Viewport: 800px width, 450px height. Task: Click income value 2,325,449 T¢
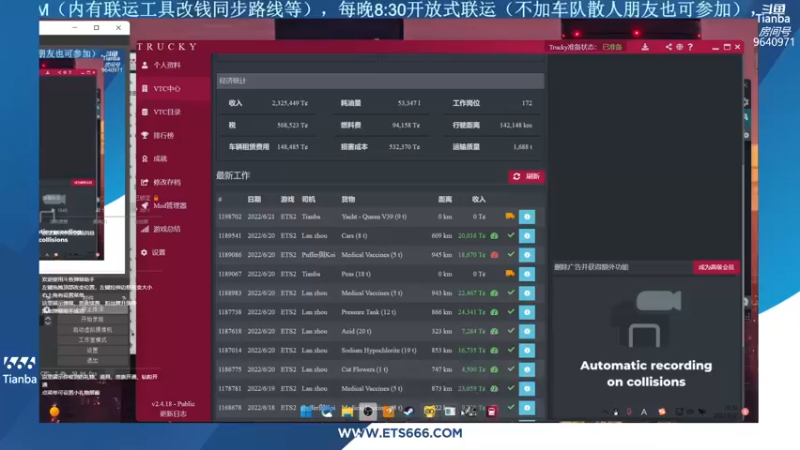pos(290,103)
